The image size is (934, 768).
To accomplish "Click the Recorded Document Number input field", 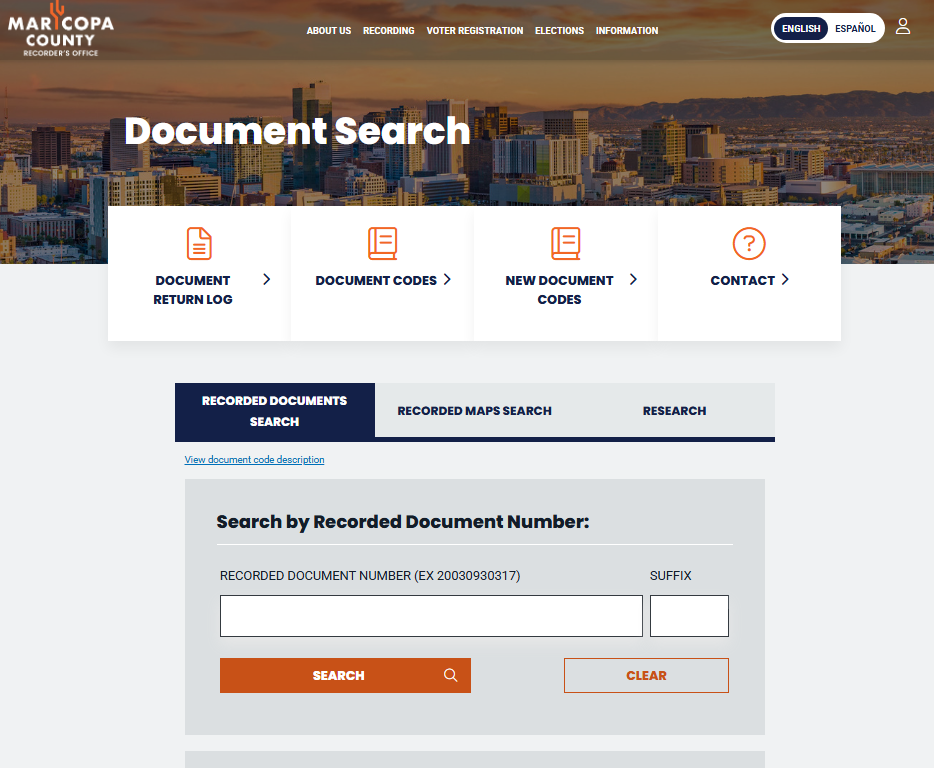I will click(431, 616).
